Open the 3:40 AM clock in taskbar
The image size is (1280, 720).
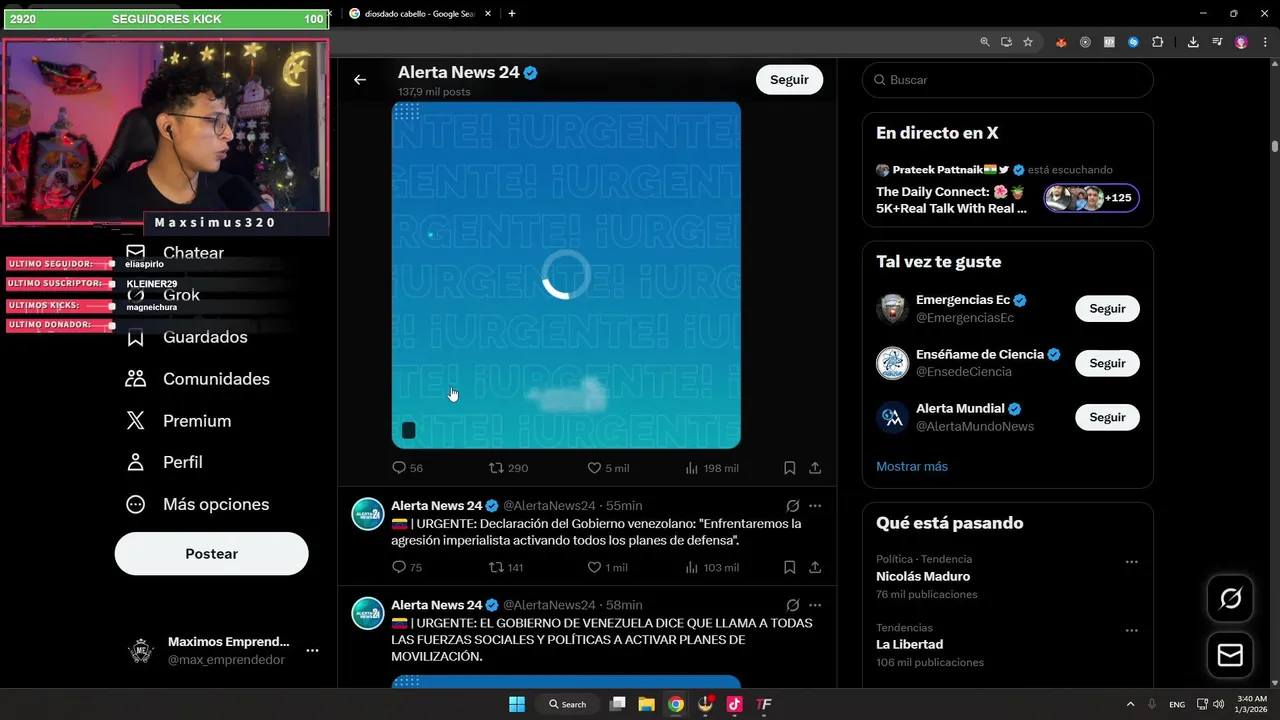(1252, 704)
